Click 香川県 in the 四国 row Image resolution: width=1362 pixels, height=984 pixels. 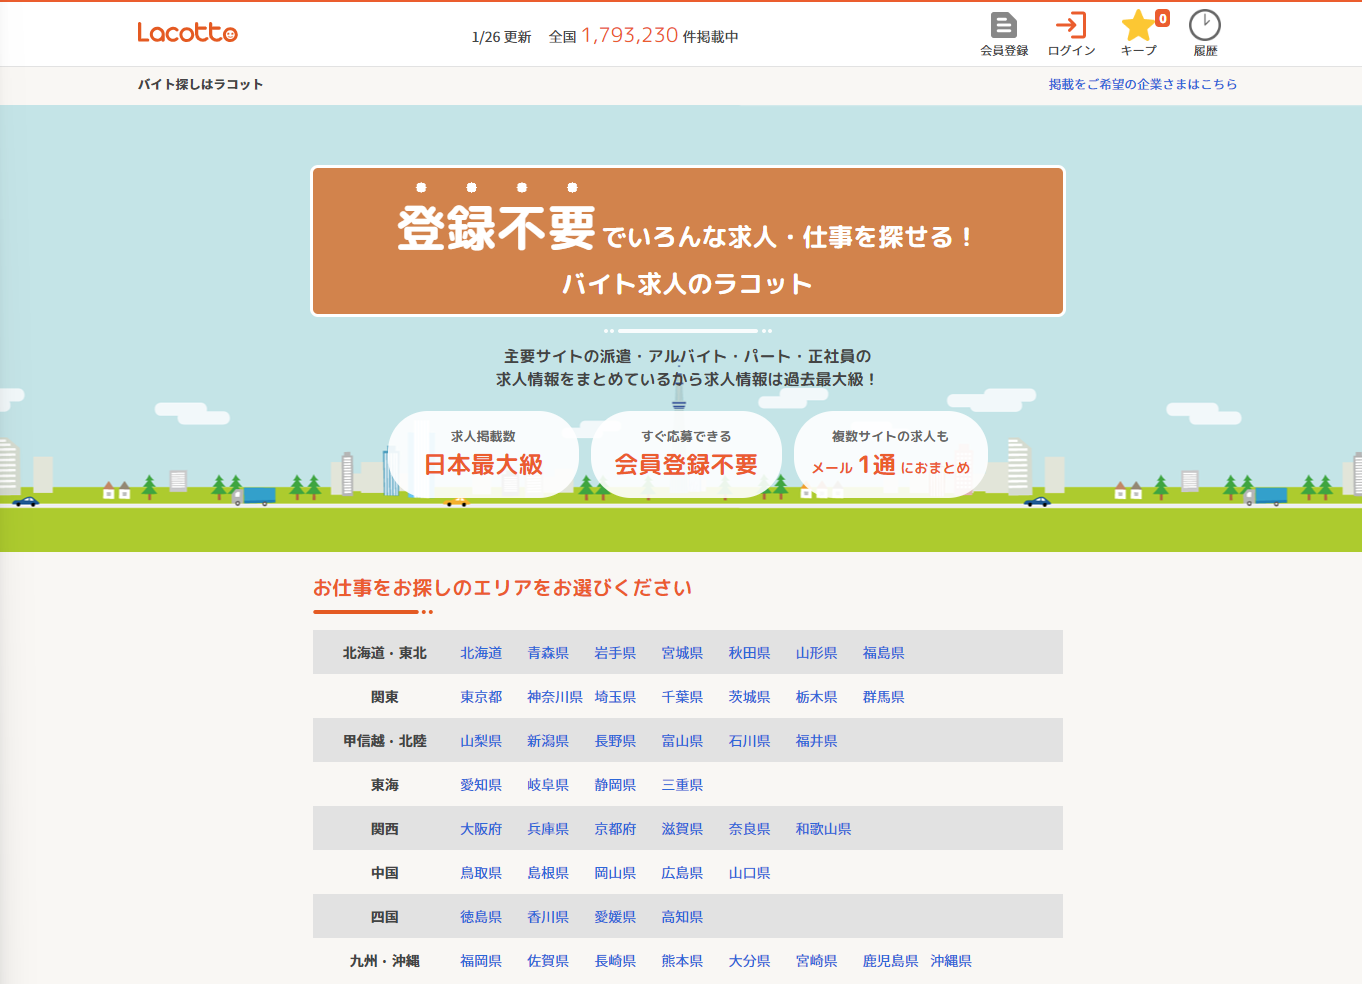(548, 916)
